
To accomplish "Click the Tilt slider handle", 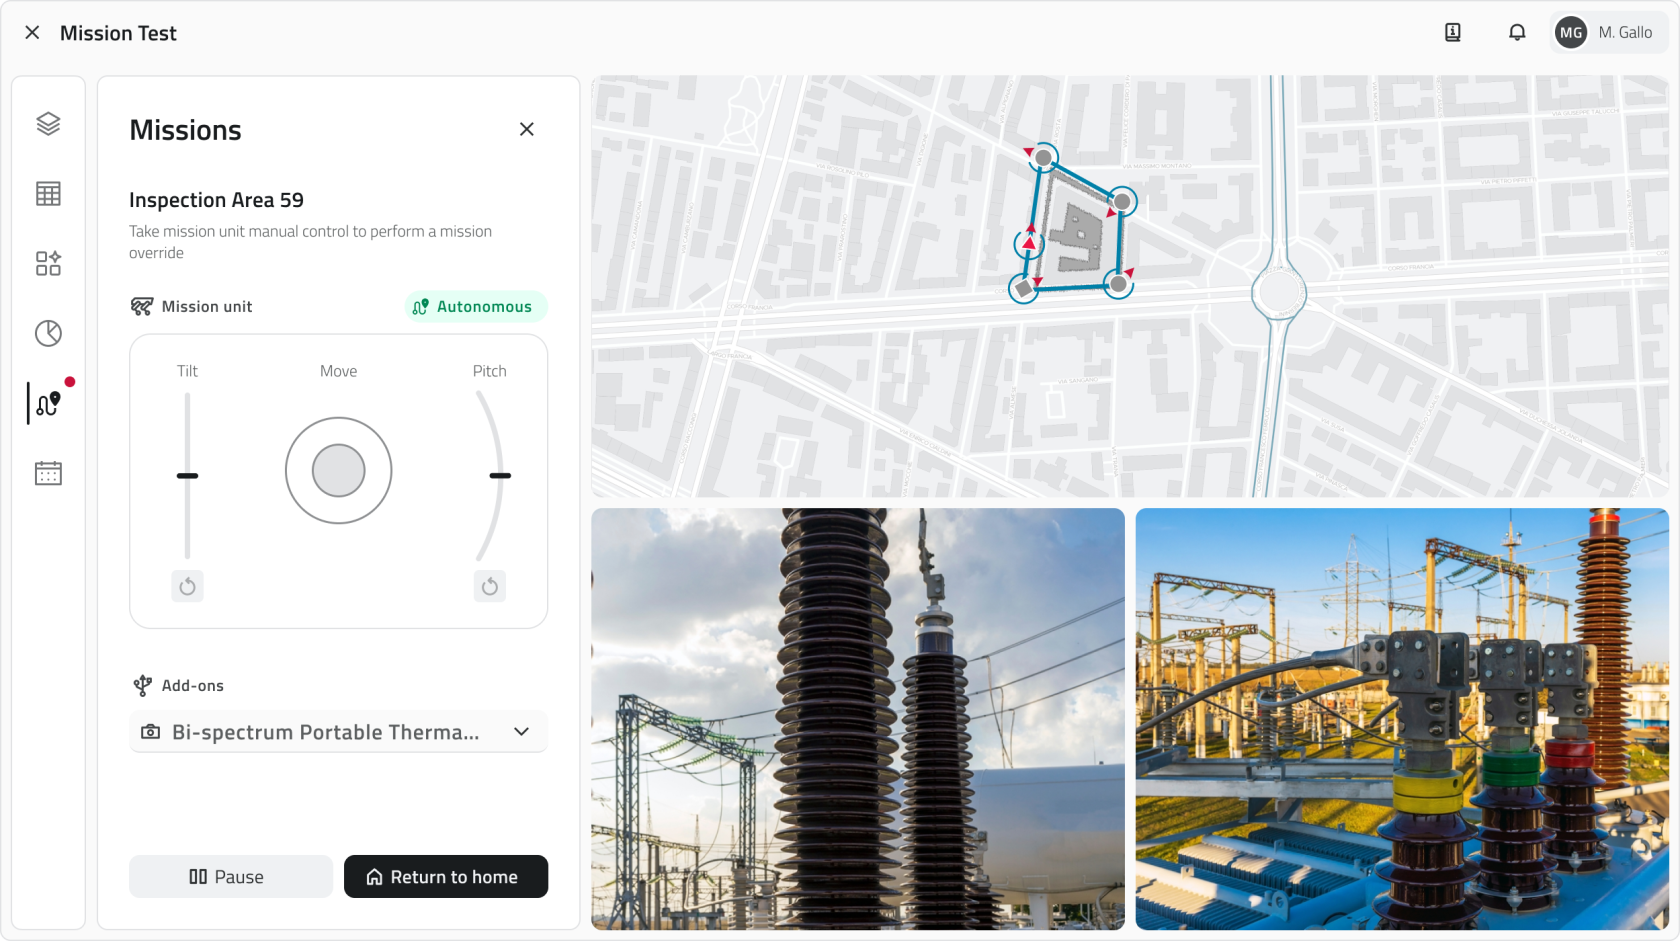I will point(187,476).
